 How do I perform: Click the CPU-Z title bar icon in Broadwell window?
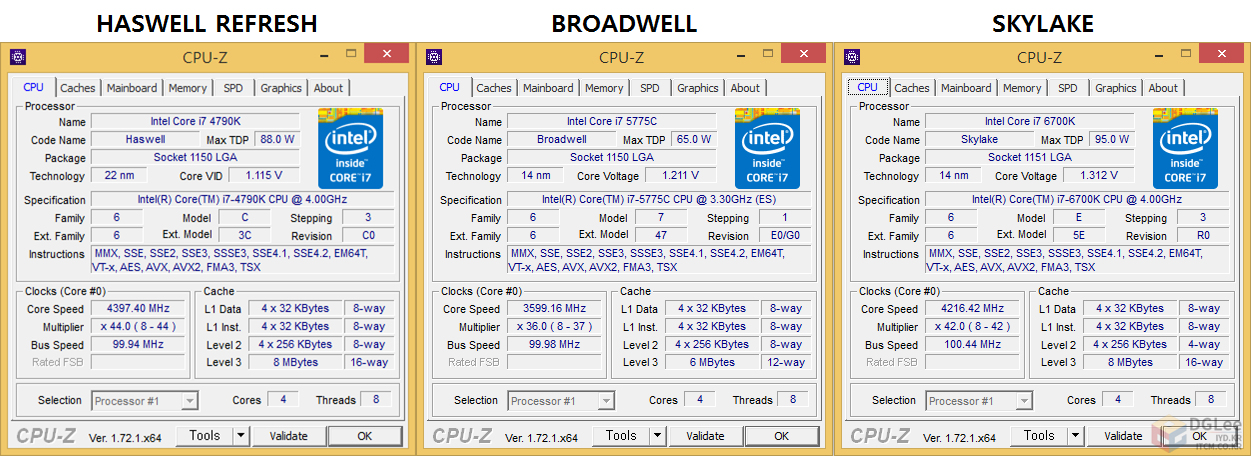[435, 57]
